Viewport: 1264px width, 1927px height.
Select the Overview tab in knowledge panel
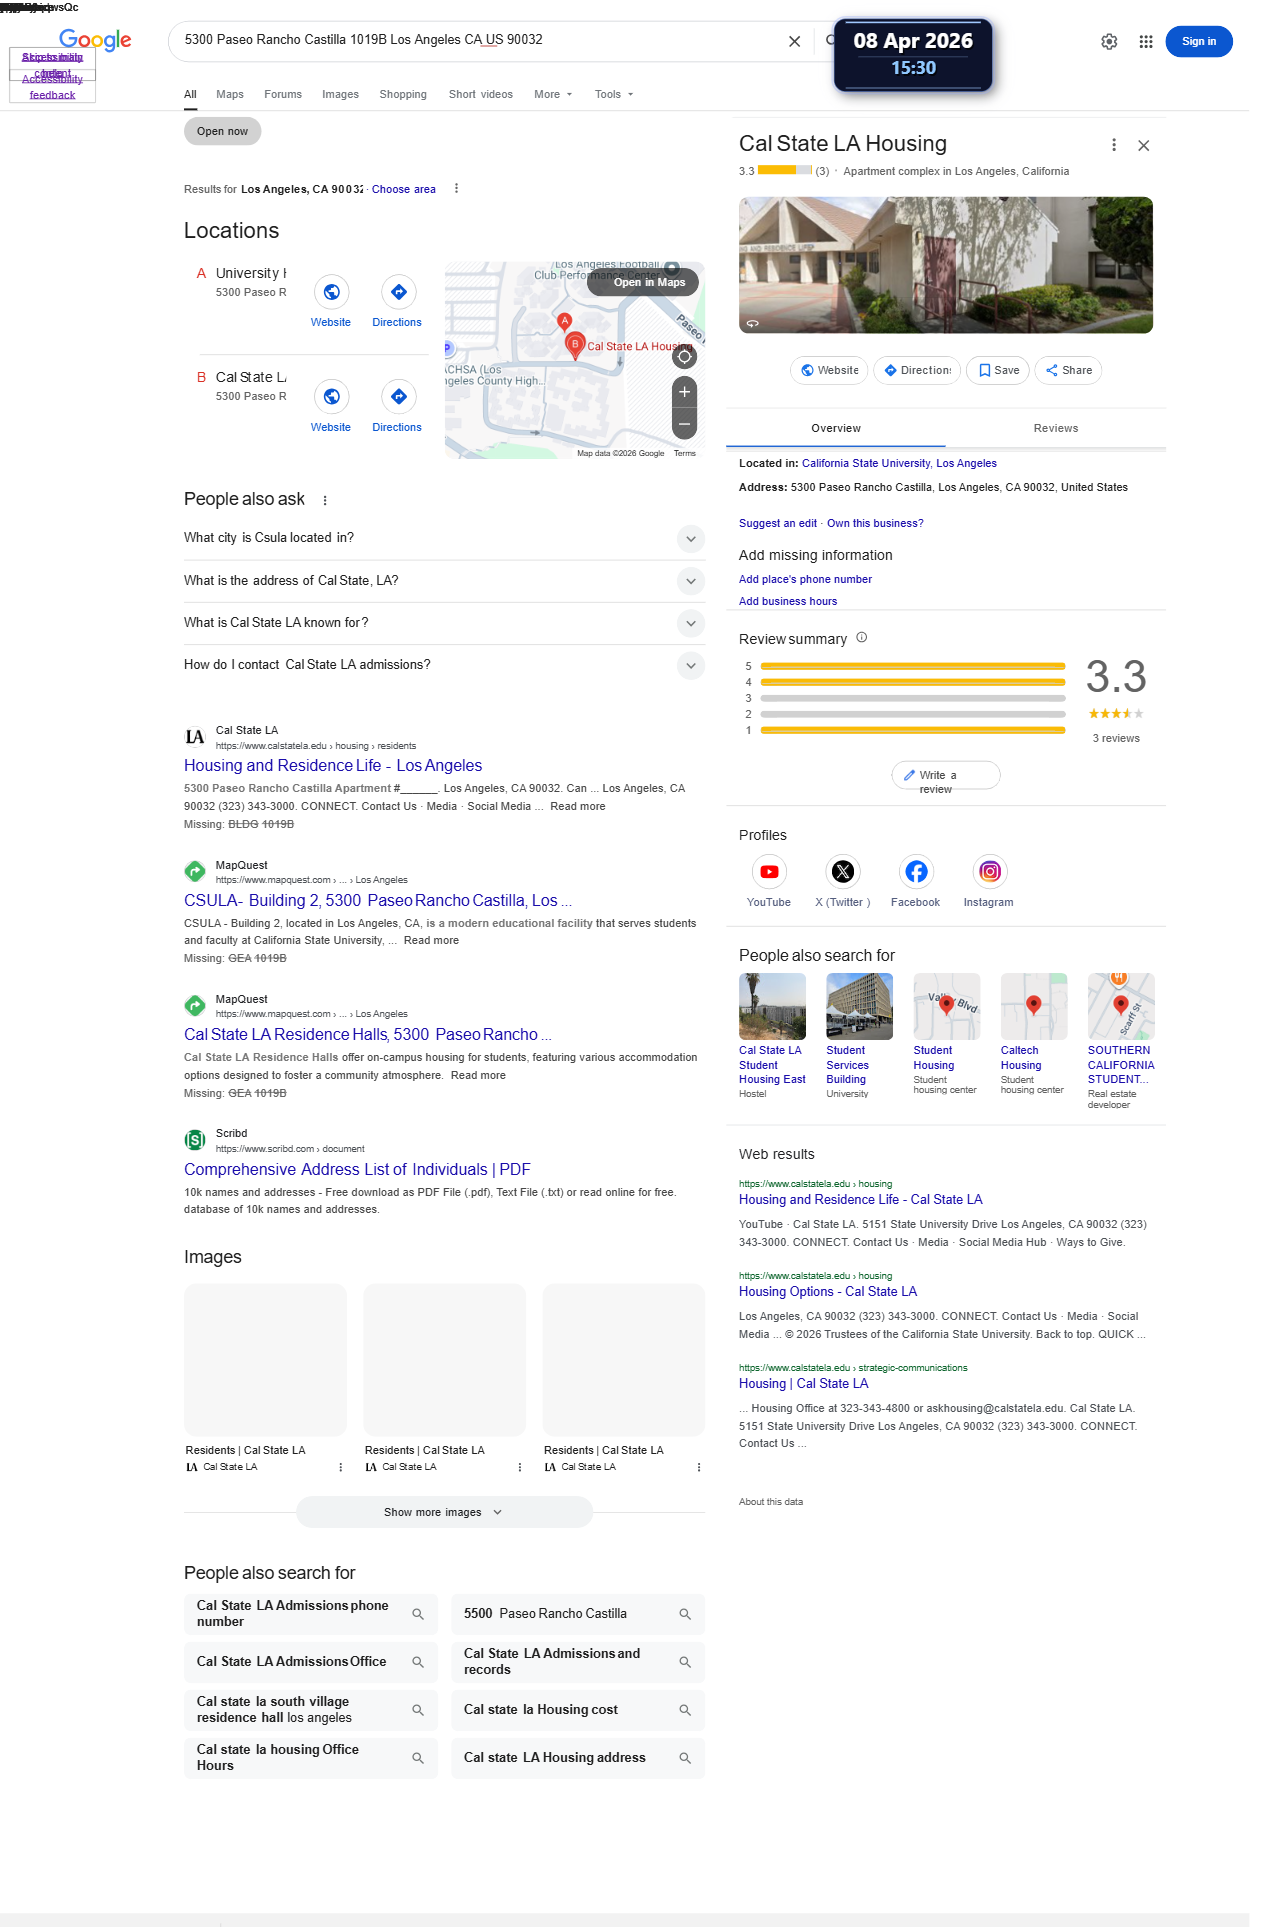coord(836,428)
